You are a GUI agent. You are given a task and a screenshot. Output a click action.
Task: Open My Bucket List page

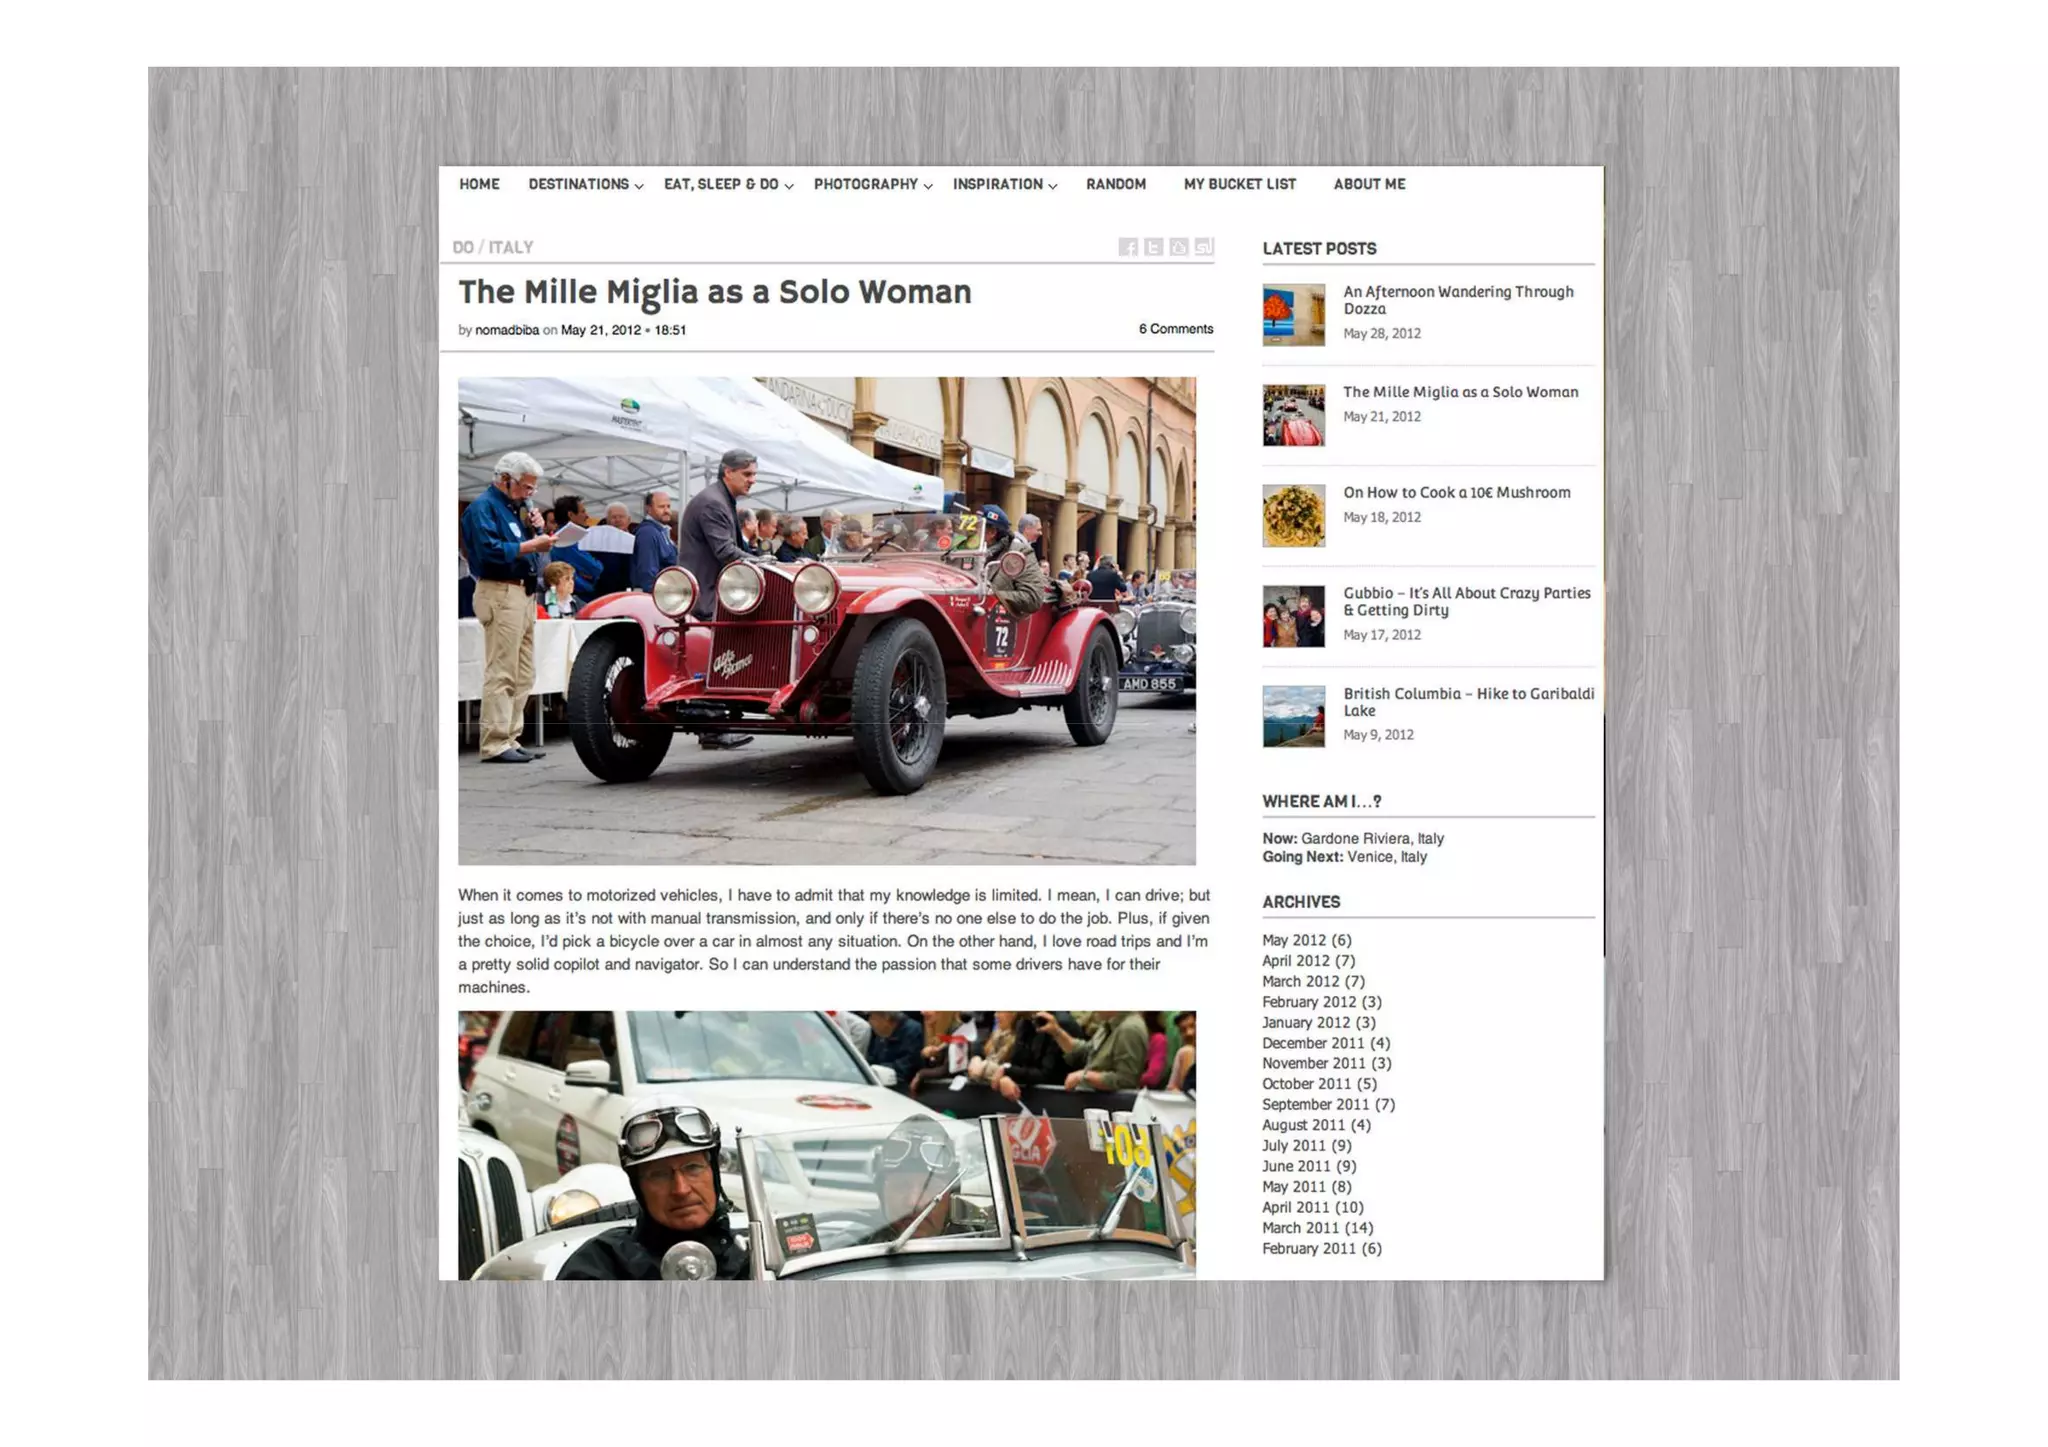tap(1240, 184)
